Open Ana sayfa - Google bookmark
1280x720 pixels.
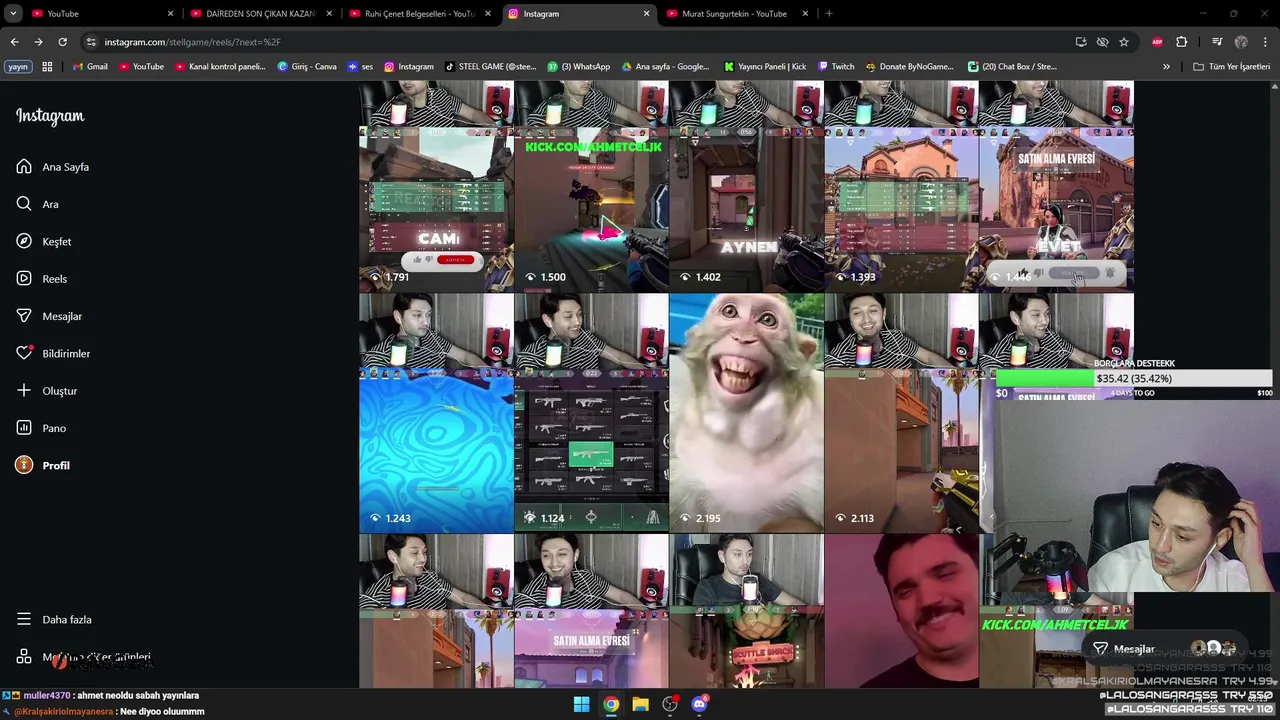point(665,67)
